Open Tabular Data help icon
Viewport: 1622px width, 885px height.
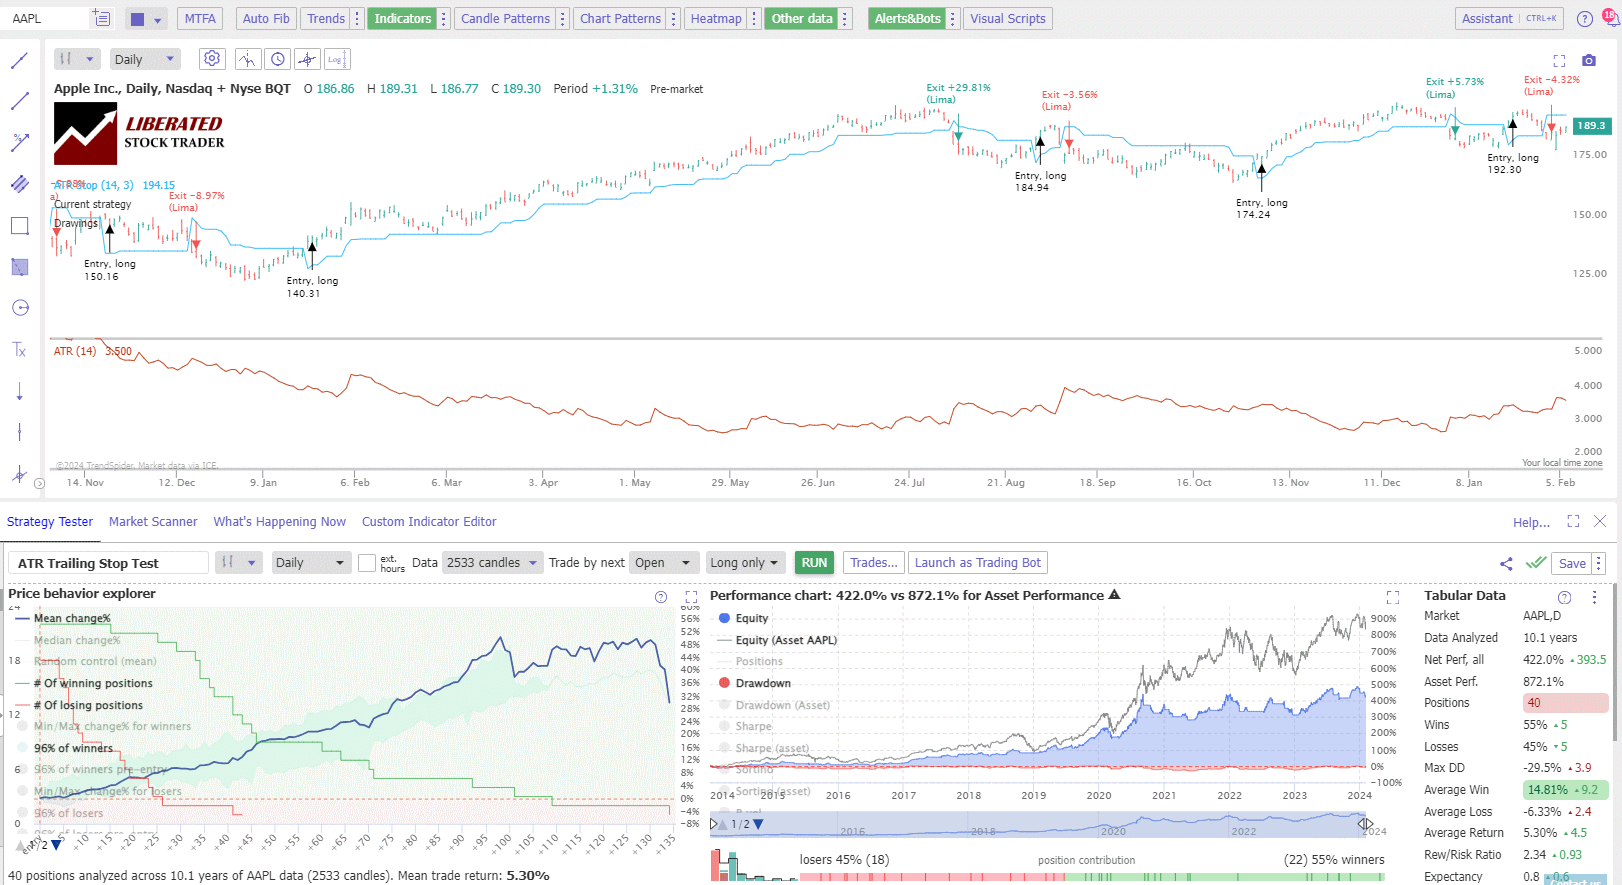click(1565, 597)
